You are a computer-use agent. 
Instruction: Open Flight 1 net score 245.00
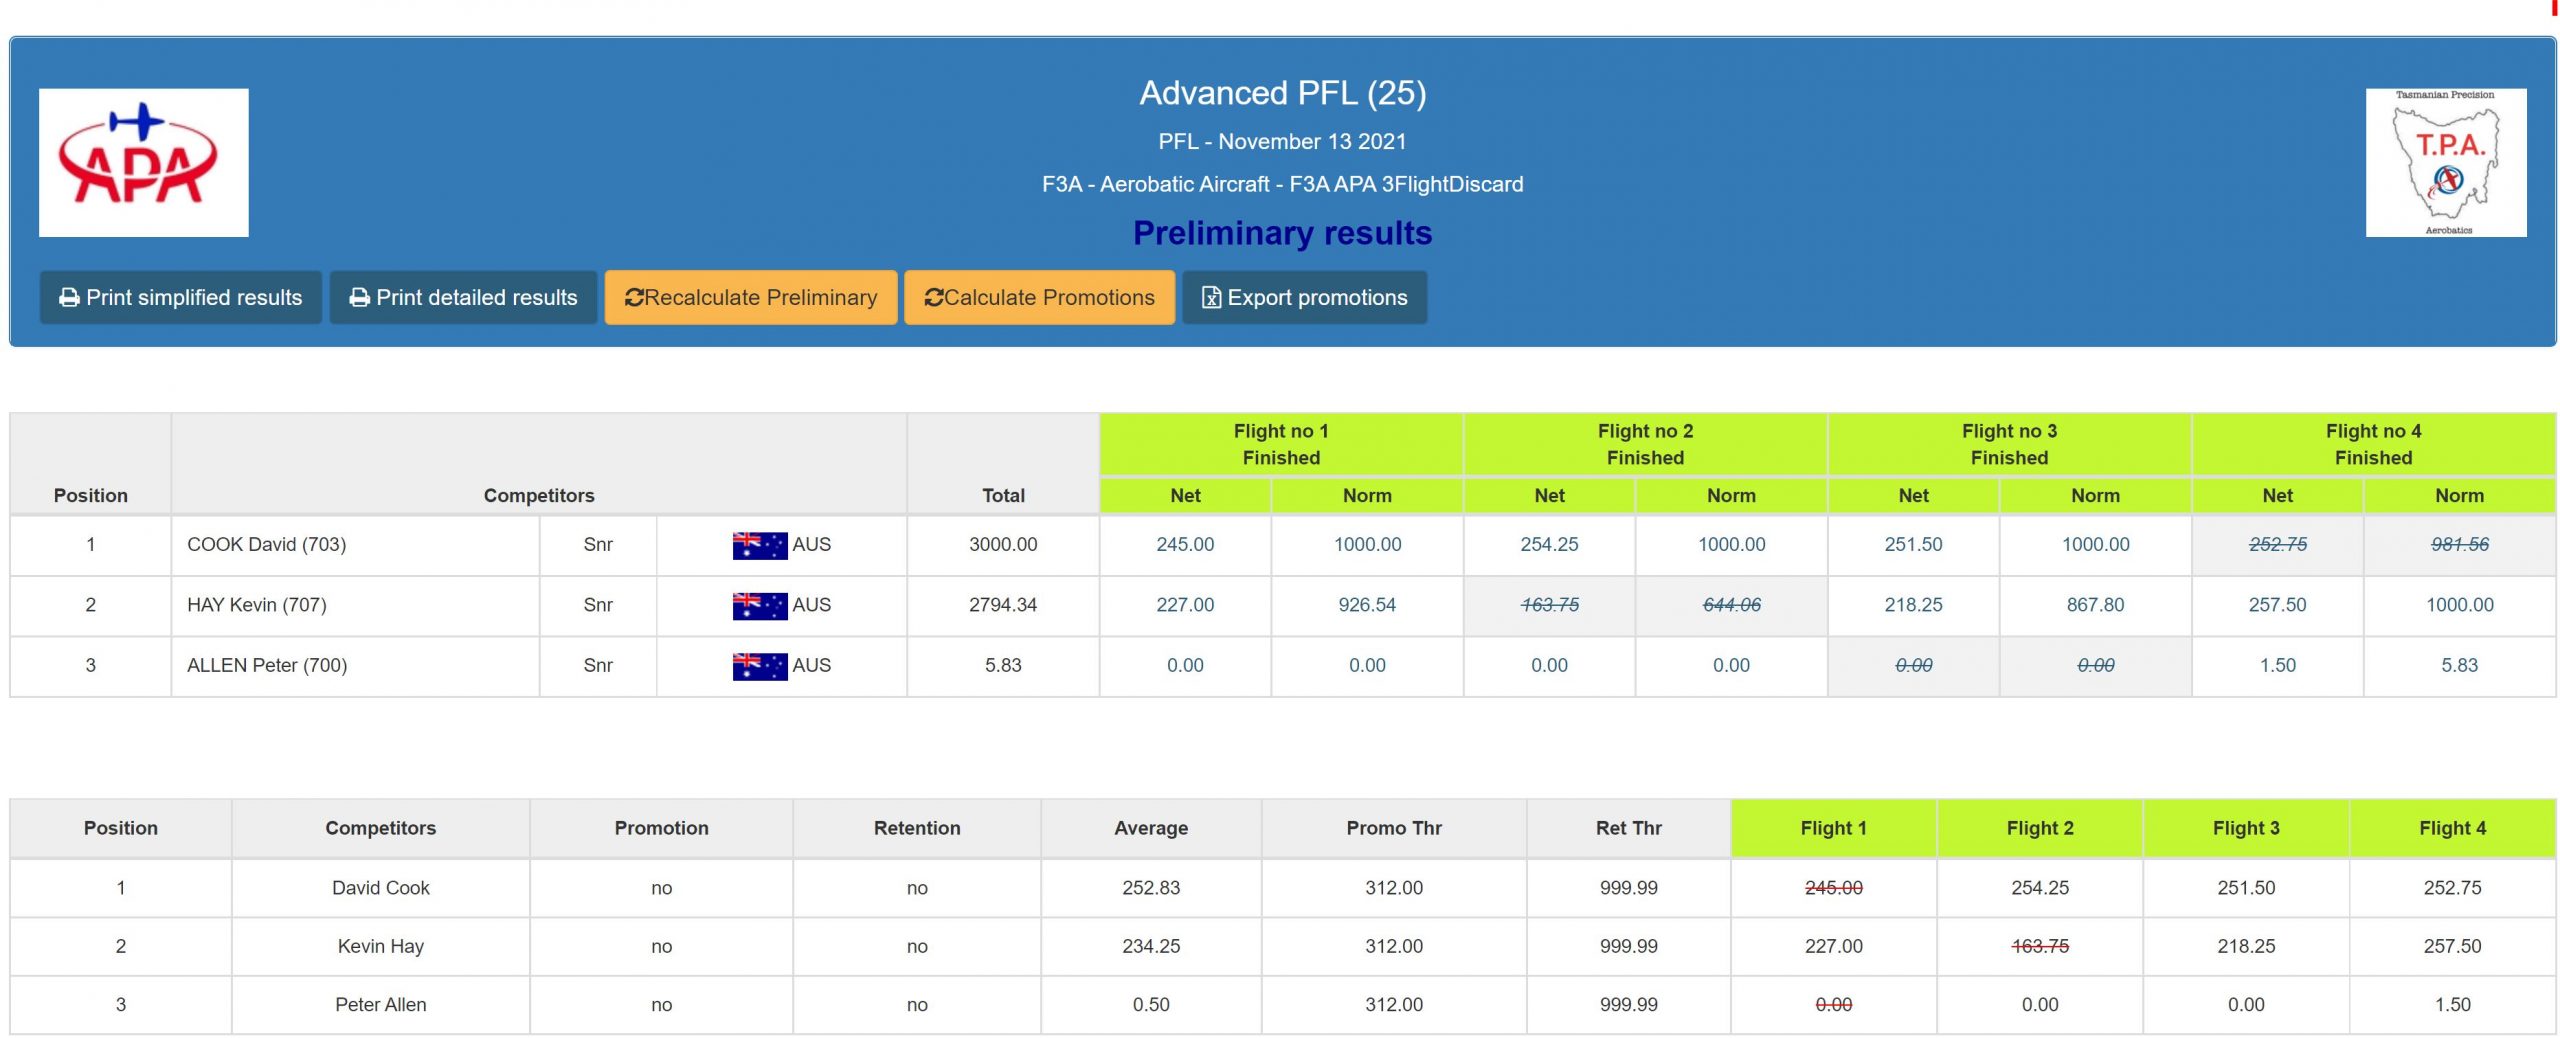coord(1185,545)
